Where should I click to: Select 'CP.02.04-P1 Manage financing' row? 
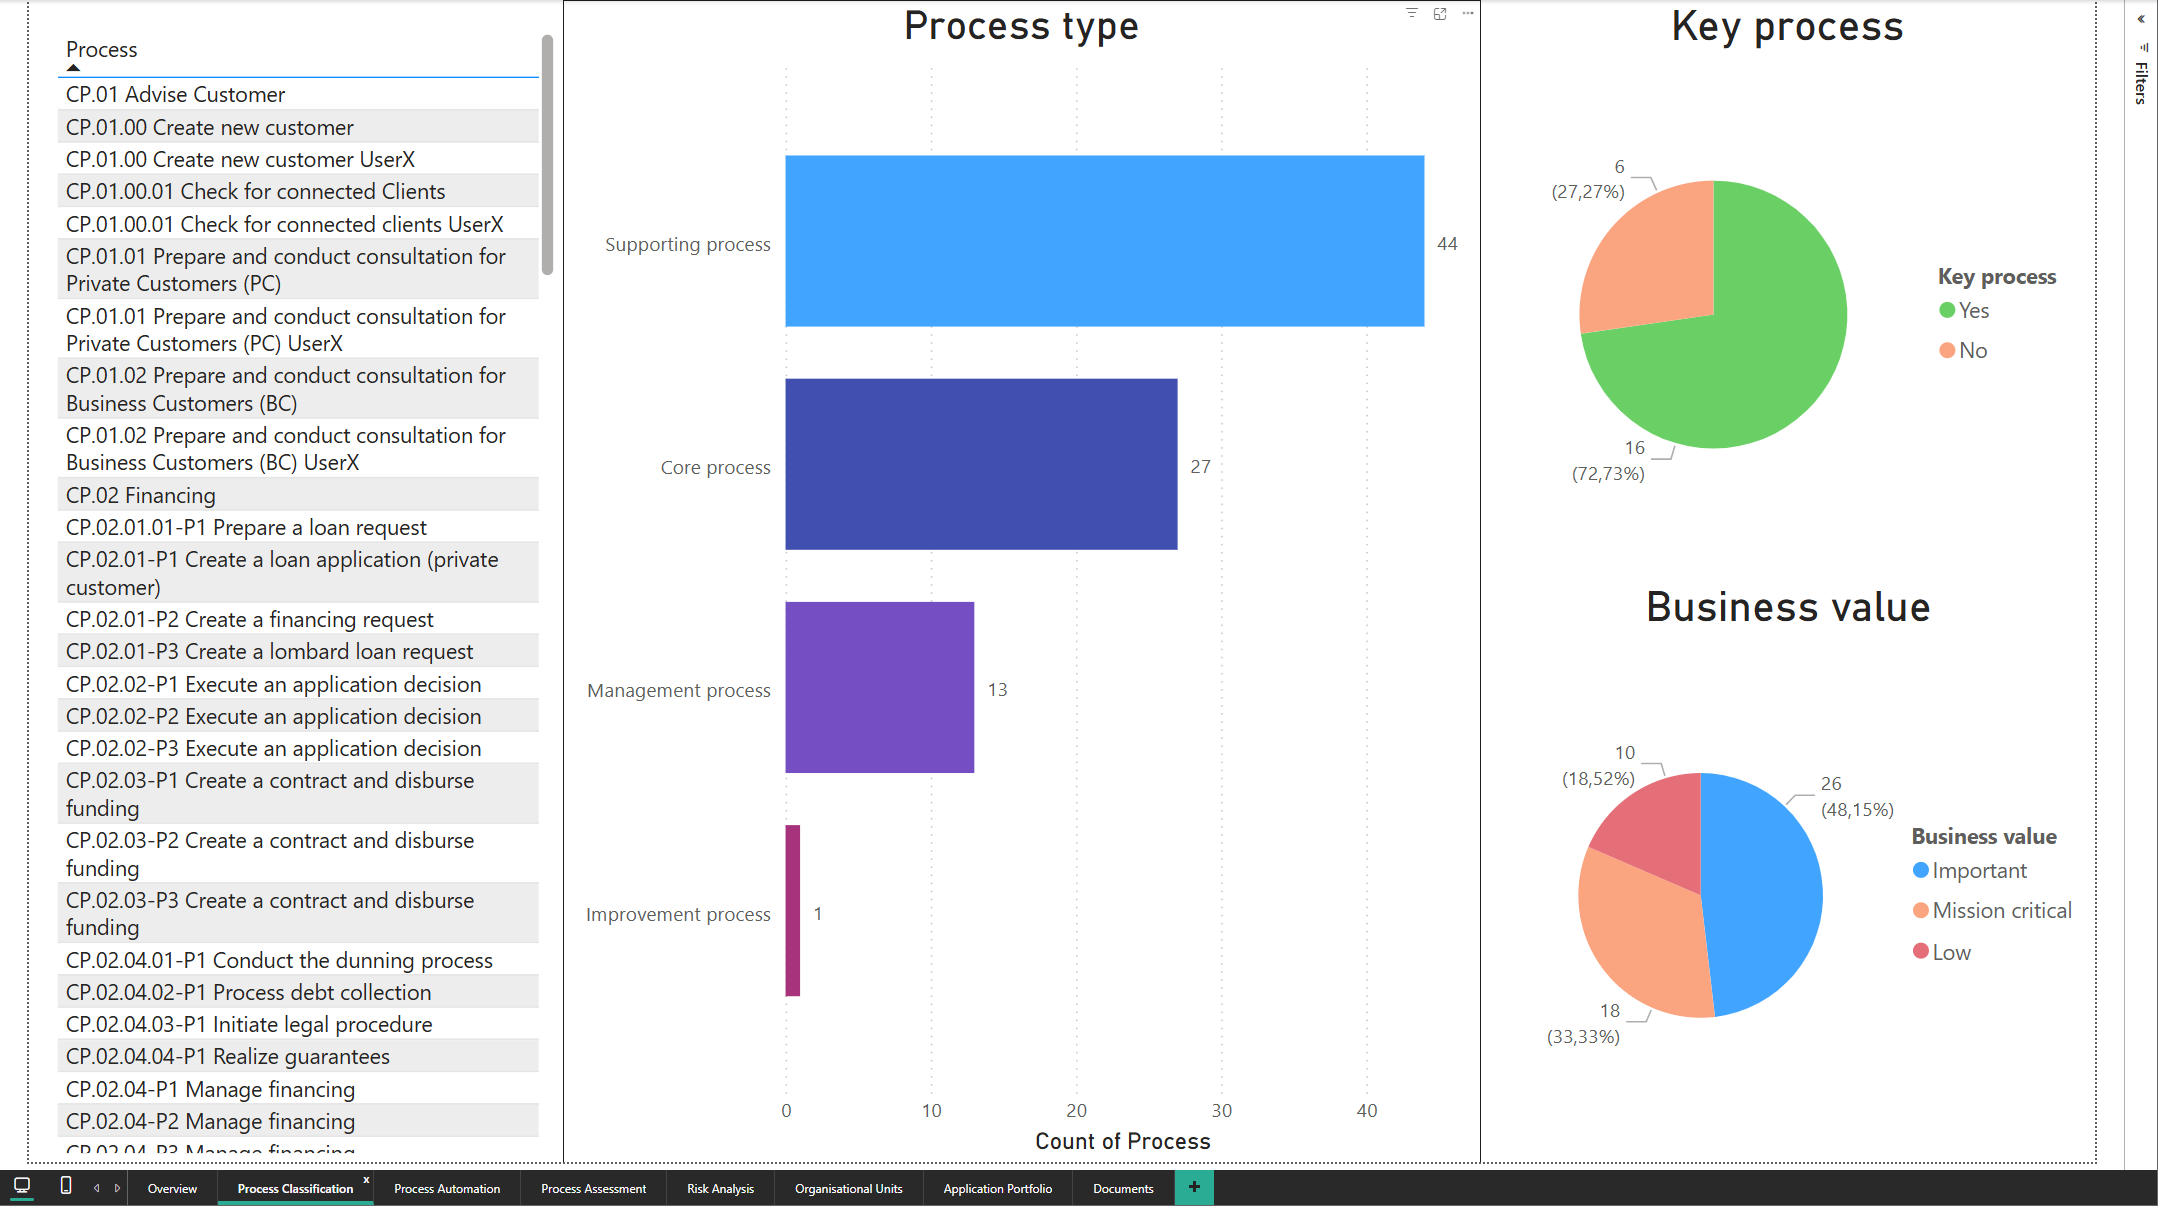pyautogui.click(x=298, y=1089)
